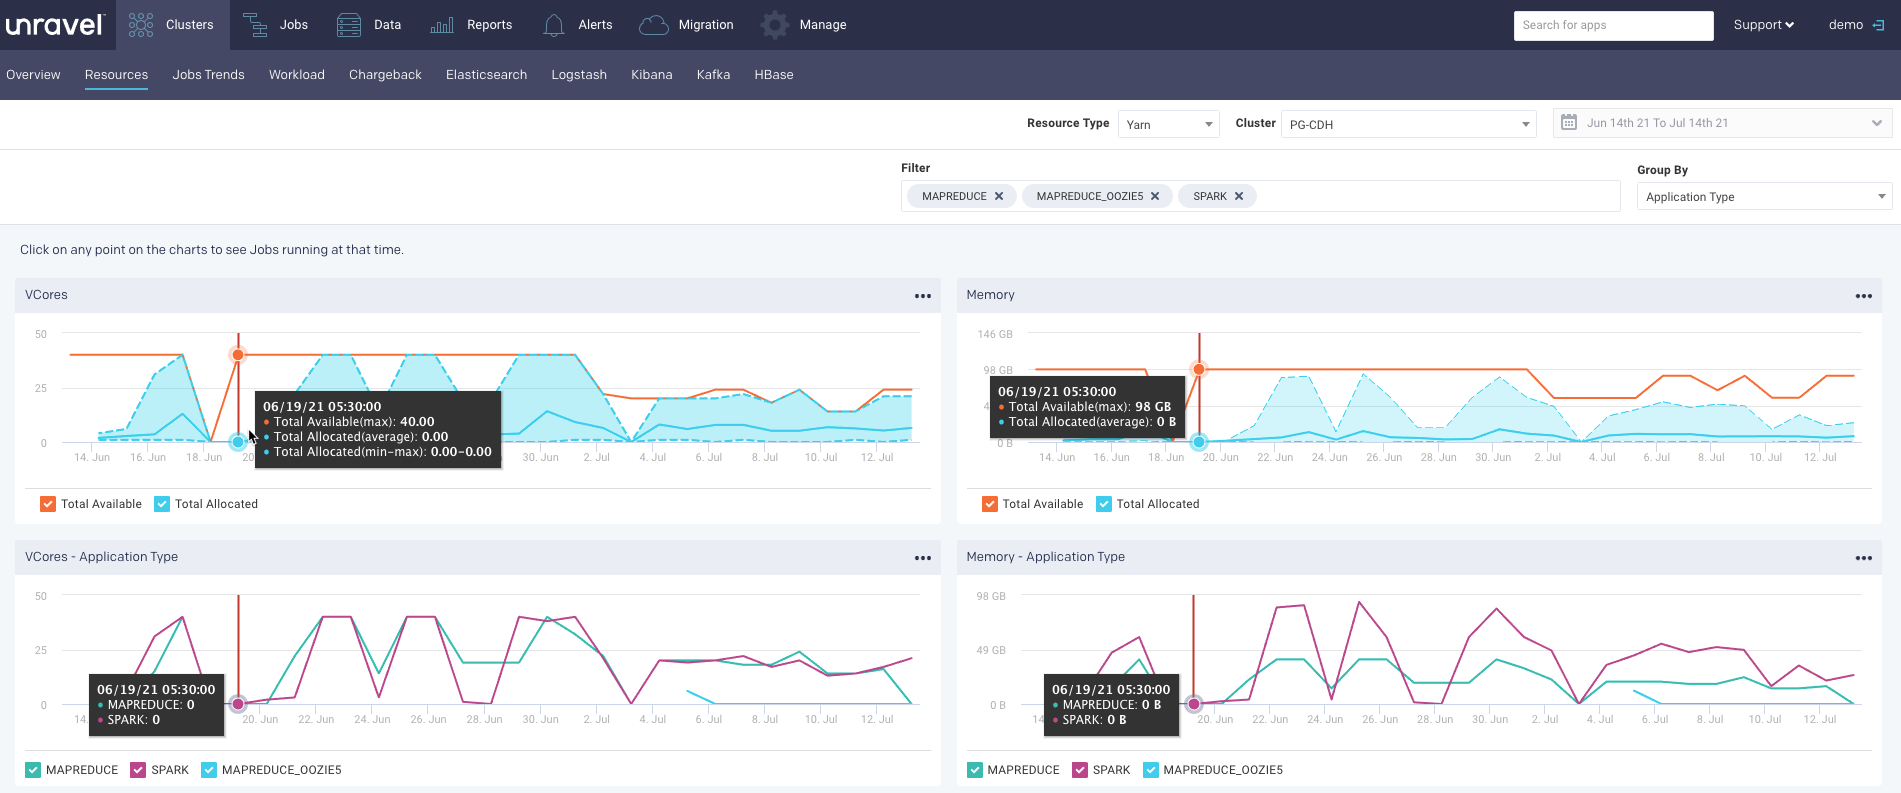Image resolution: width=1901 pixels, height=793 pixels.
Task: Click the demo user link
Action: (x=1846, y=25)
